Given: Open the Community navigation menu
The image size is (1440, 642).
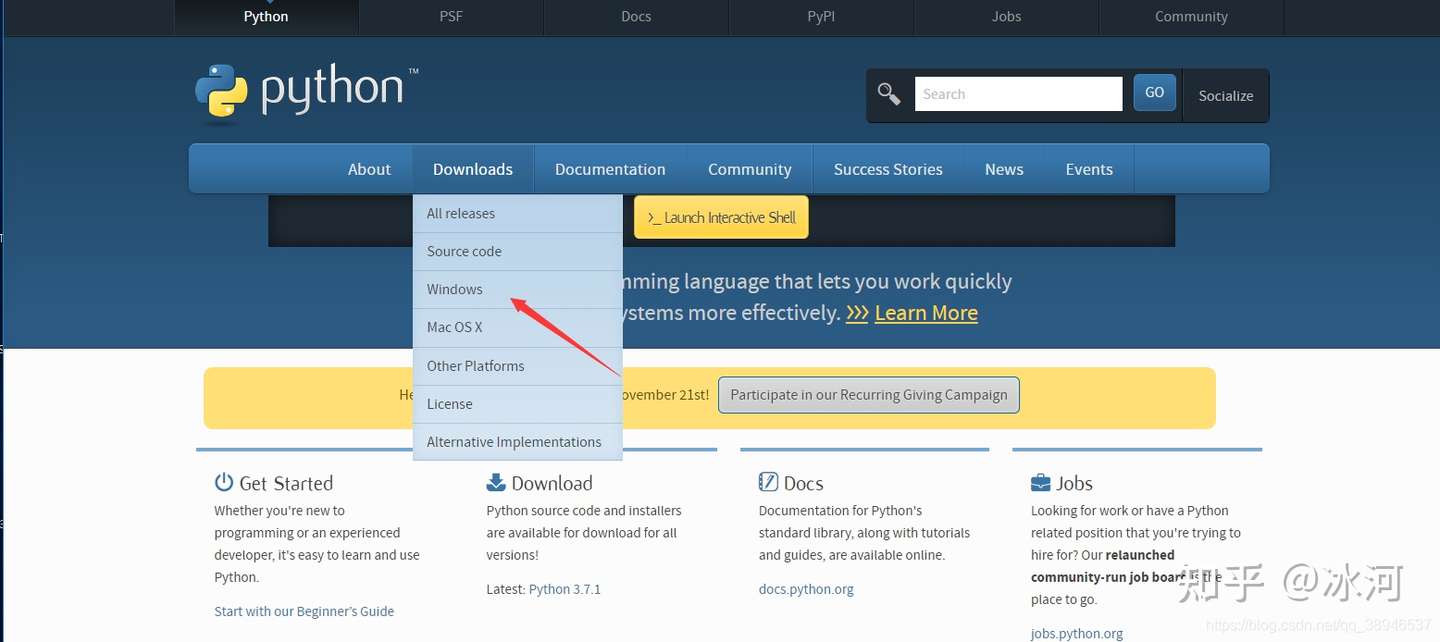Looking at the screenshot, I should (750, 169).
